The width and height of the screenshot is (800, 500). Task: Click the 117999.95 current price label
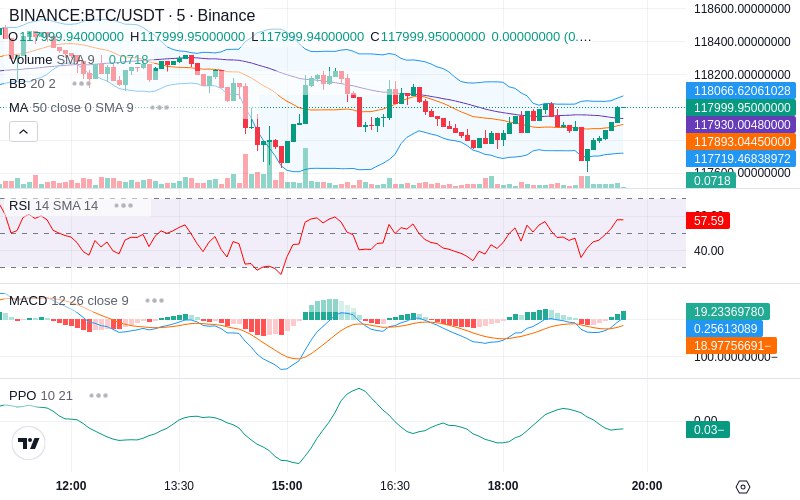tap(741, 108)
